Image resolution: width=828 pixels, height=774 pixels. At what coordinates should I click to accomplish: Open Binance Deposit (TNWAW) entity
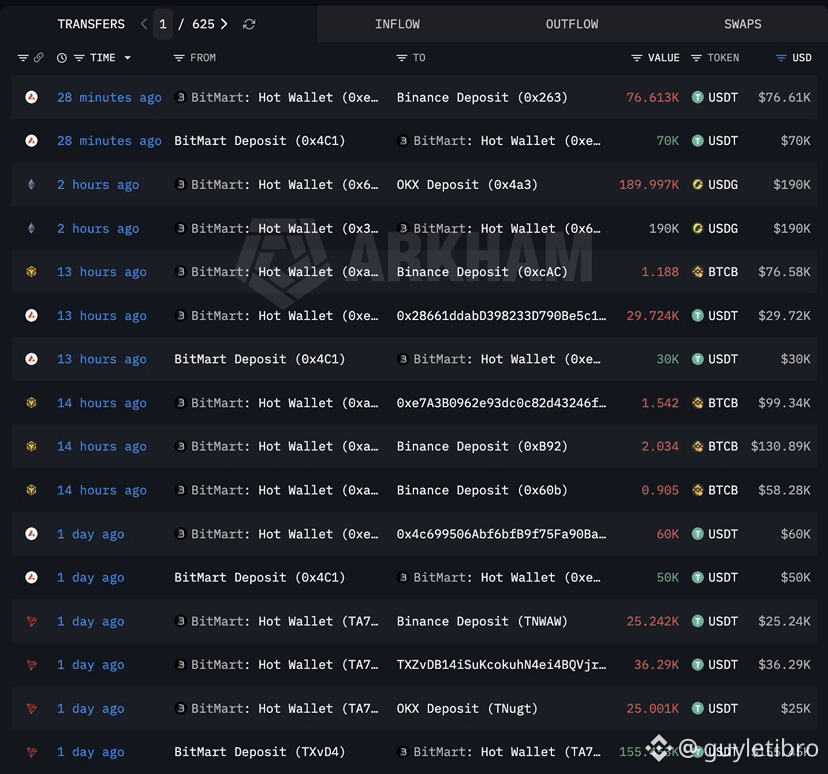coord(482,621)
